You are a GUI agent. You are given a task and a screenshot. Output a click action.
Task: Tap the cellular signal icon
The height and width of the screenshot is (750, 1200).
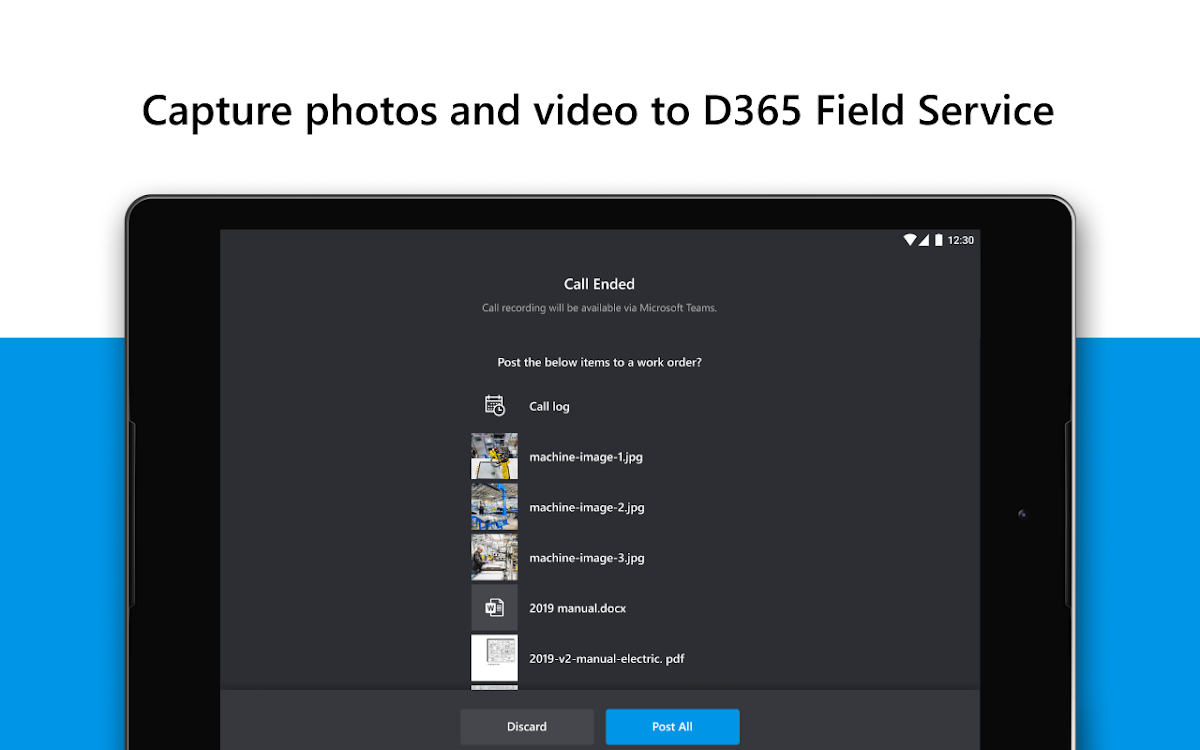(x=924, y=240)
